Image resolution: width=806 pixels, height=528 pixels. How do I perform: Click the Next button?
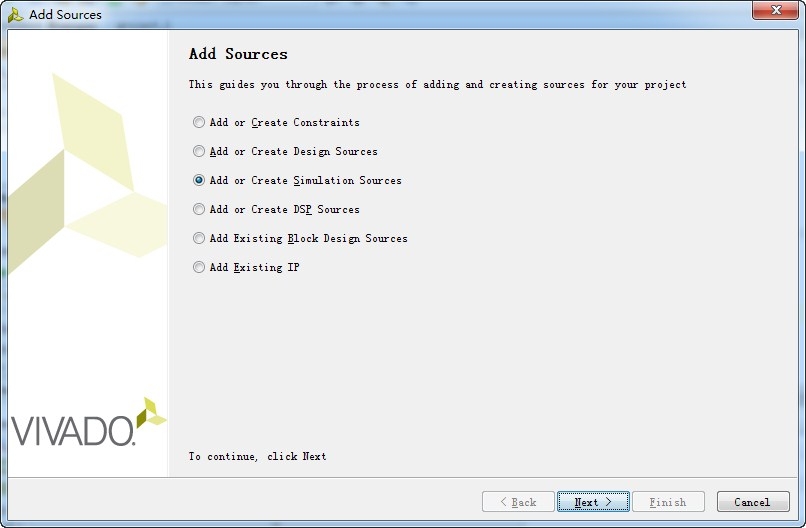point(593,502)
